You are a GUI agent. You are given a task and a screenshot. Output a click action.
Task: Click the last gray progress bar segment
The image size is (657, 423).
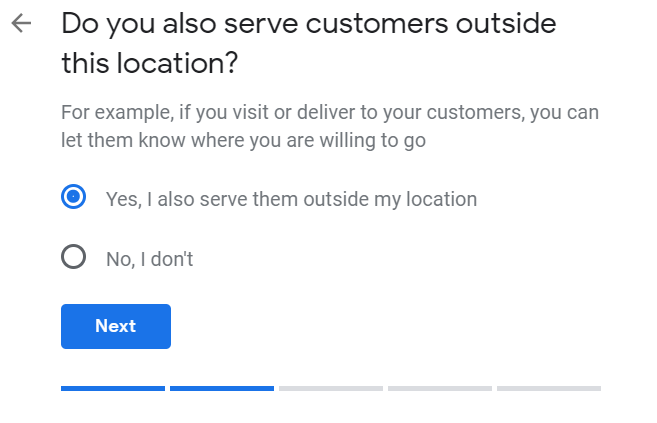tap(549, 389)
